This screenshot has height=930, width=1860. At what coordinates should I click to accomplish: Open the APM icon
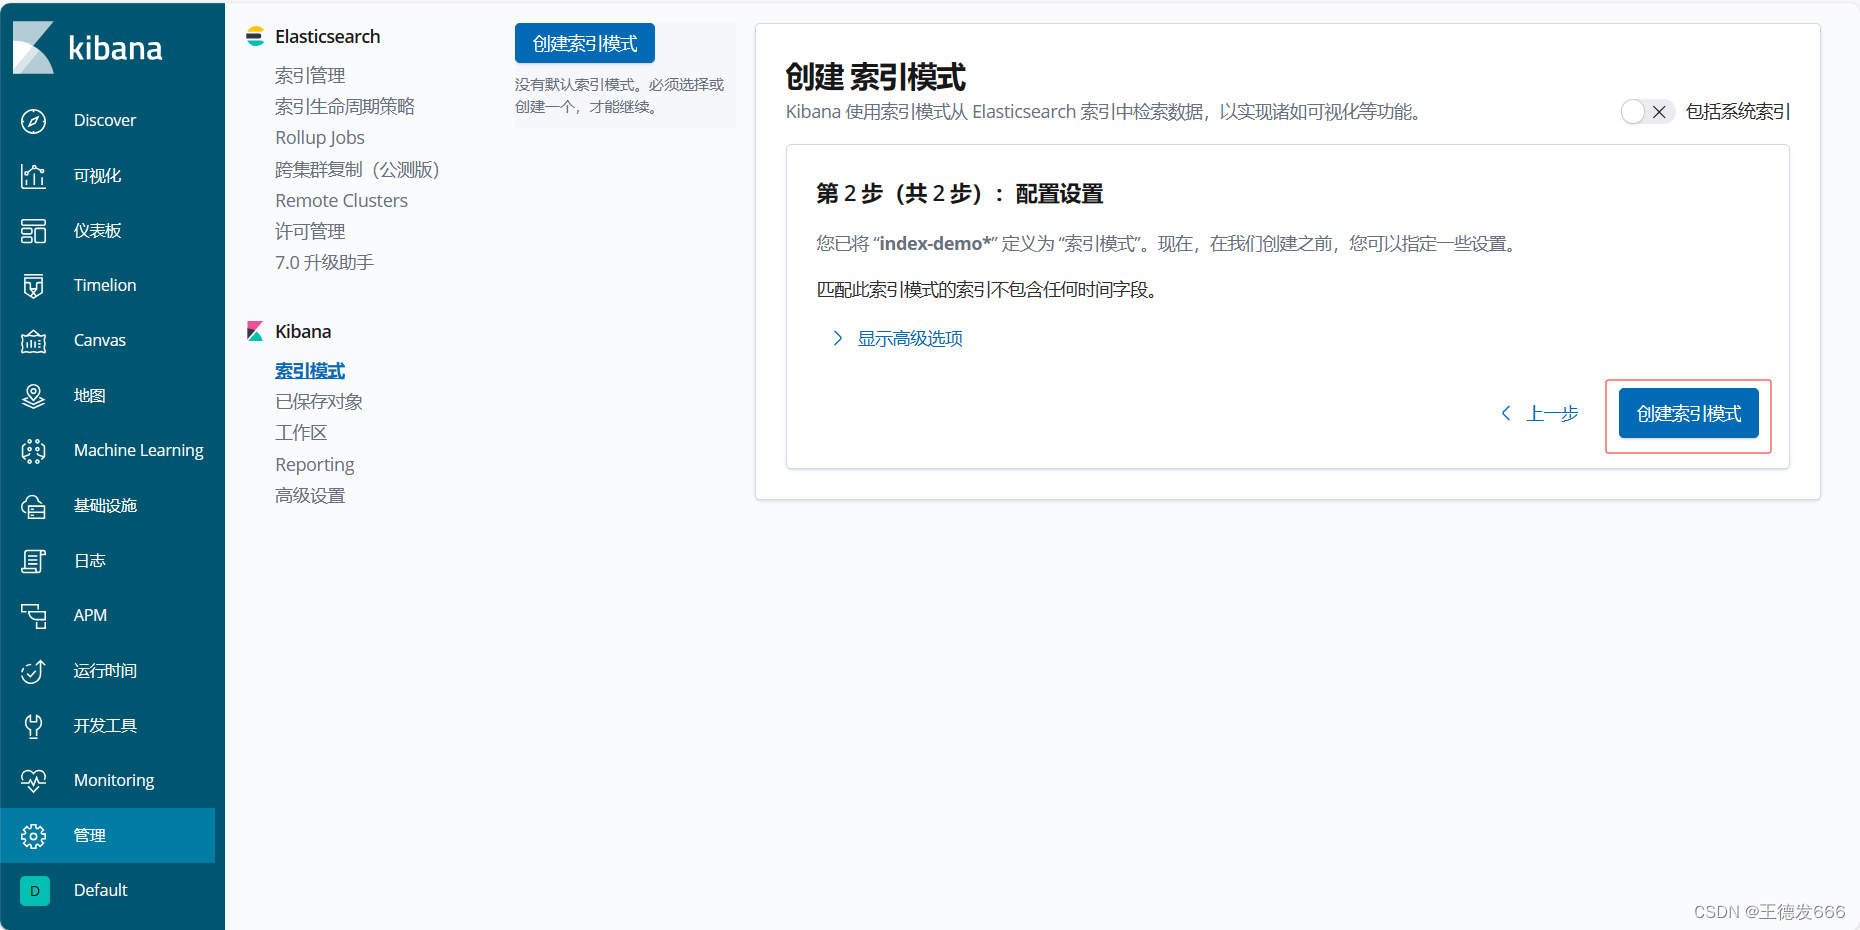click(x=33, y=616)
